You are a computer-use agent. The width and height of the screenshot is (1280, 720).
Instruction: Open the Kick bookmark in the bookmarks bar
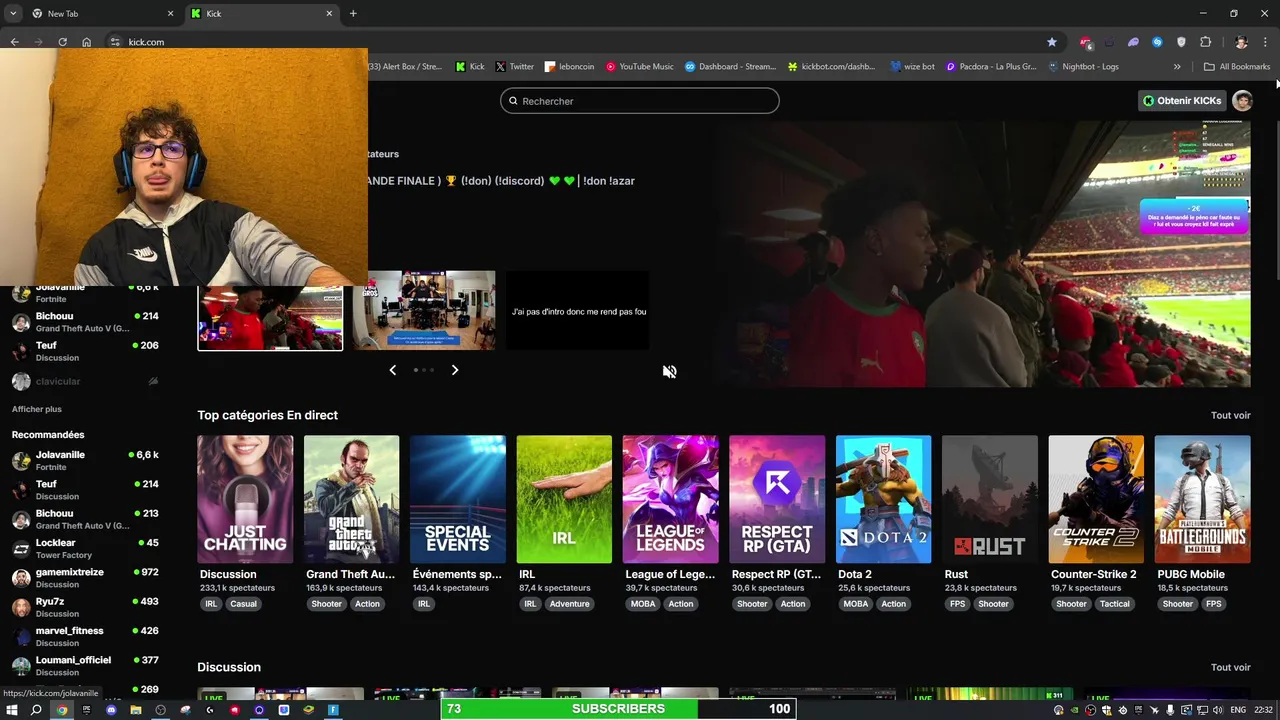click(469, 67)
